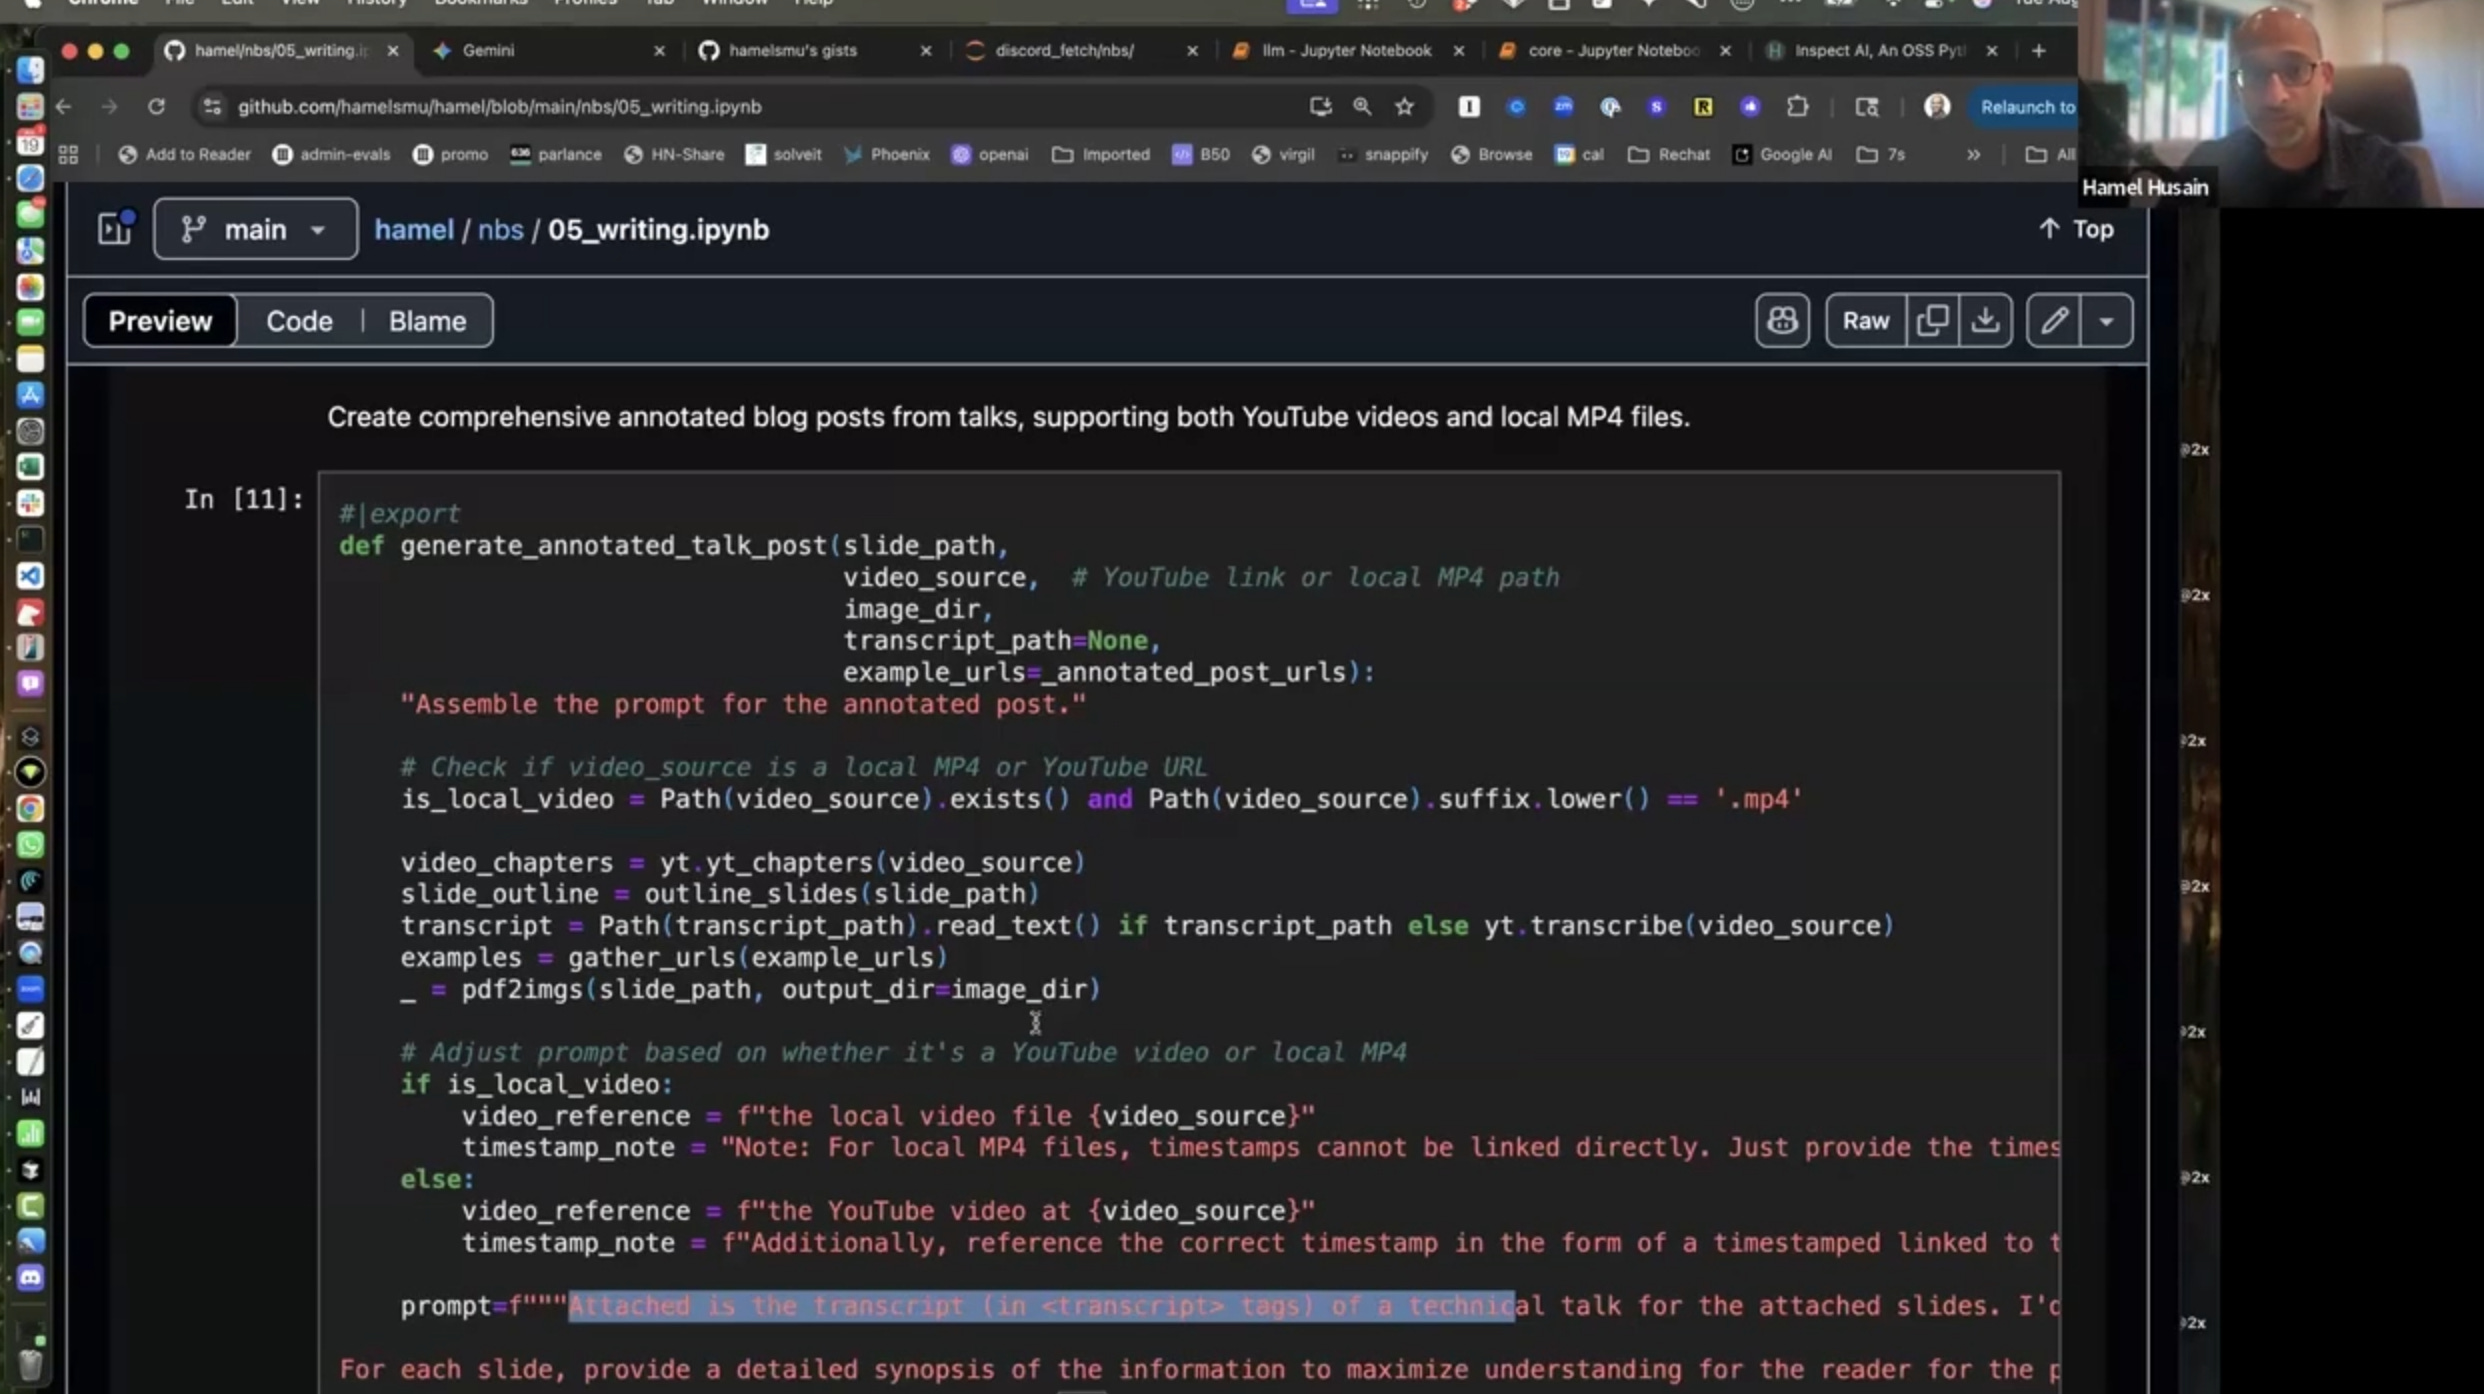Switch to Preview view

click(x=160, y=321)
